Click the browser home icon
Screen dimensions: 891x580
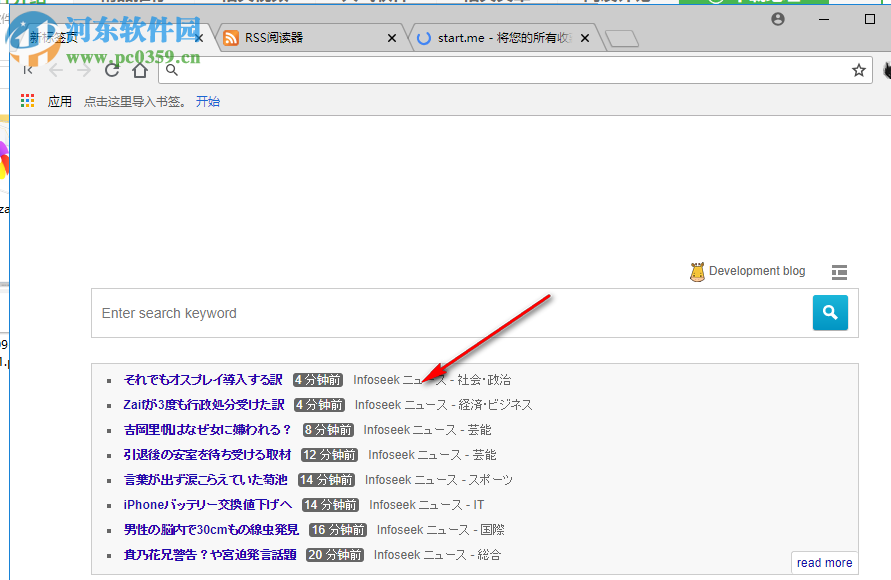140,71
